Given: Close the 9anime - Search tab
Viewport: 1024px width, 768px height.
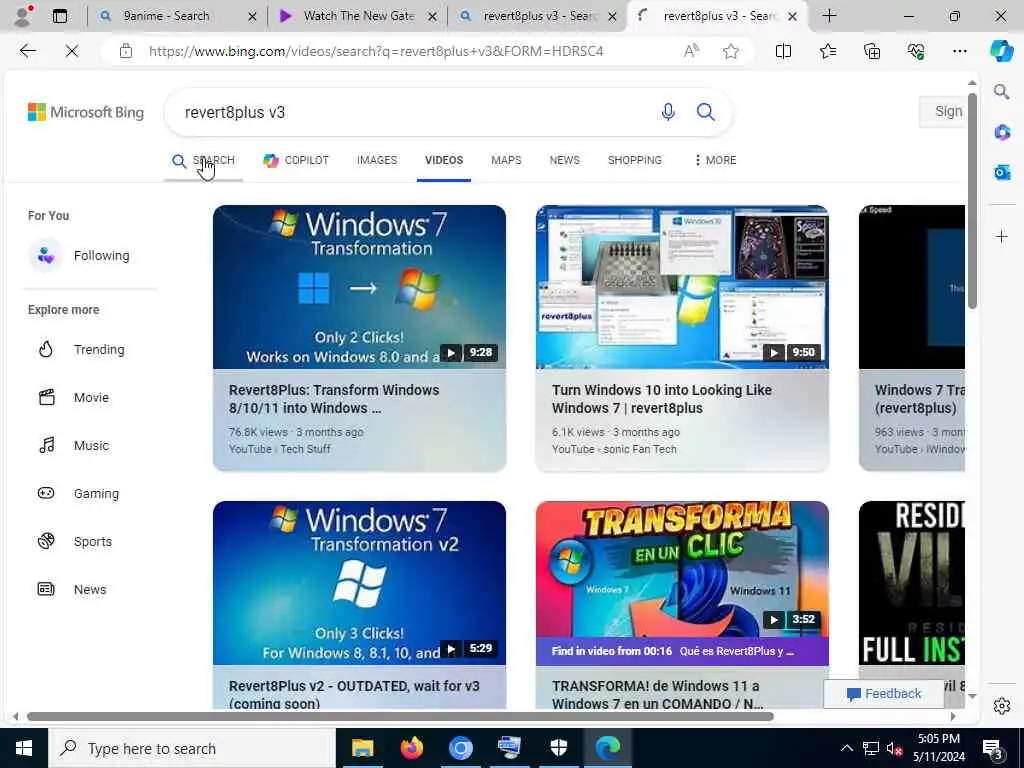Looking at the screenshot, I should (252, 17).
